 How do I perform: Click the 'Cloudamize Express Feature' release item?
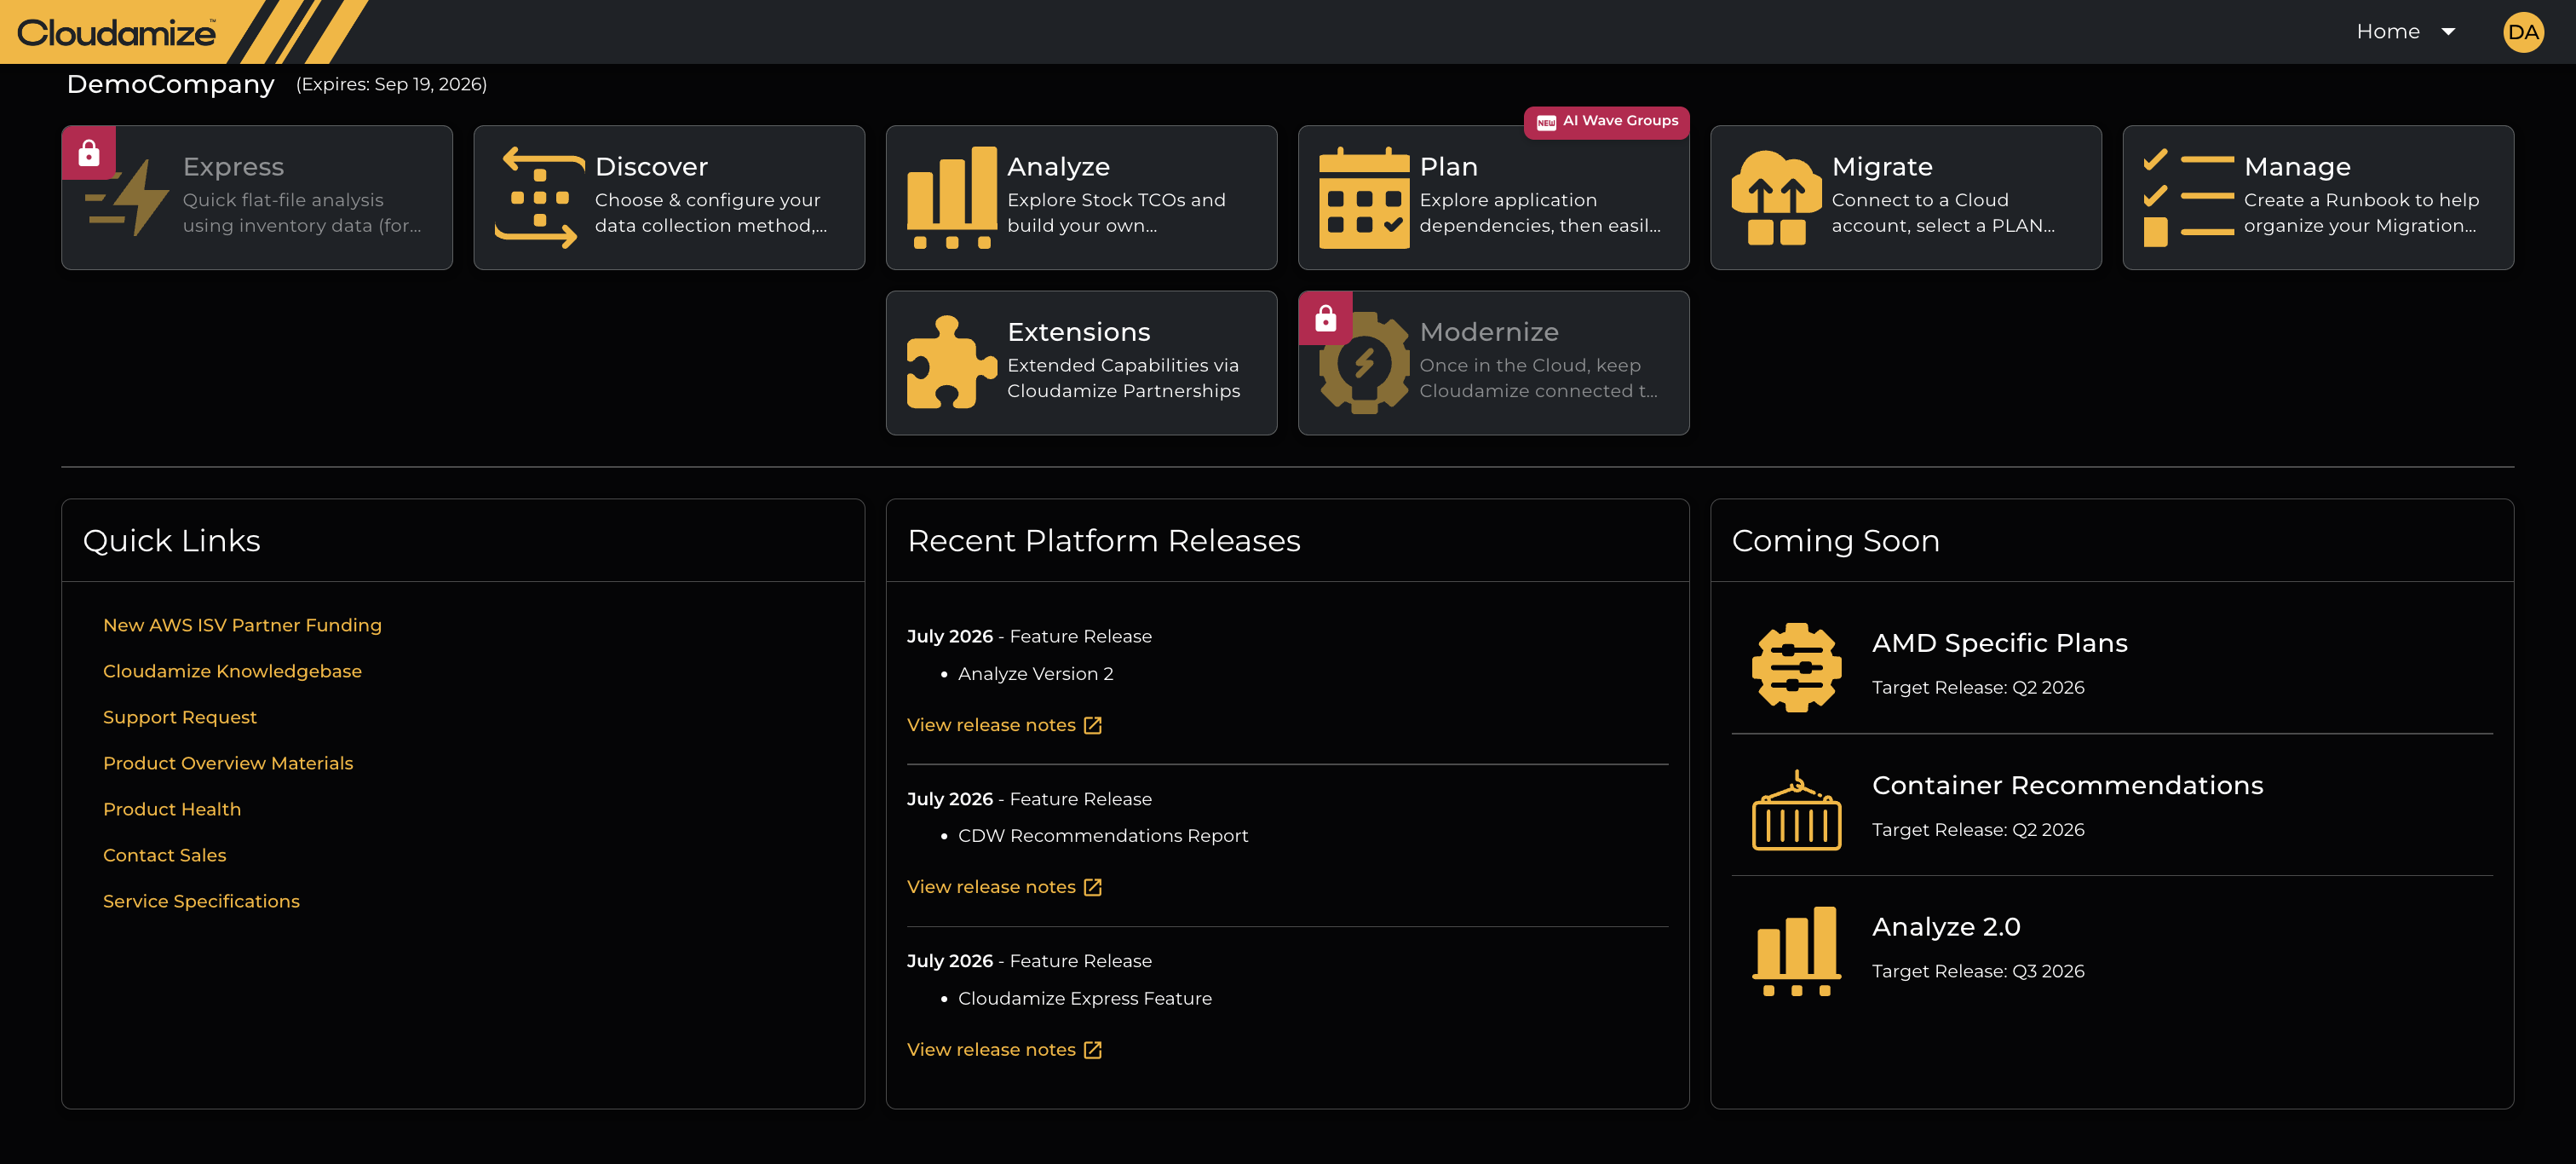(1085, 999)
